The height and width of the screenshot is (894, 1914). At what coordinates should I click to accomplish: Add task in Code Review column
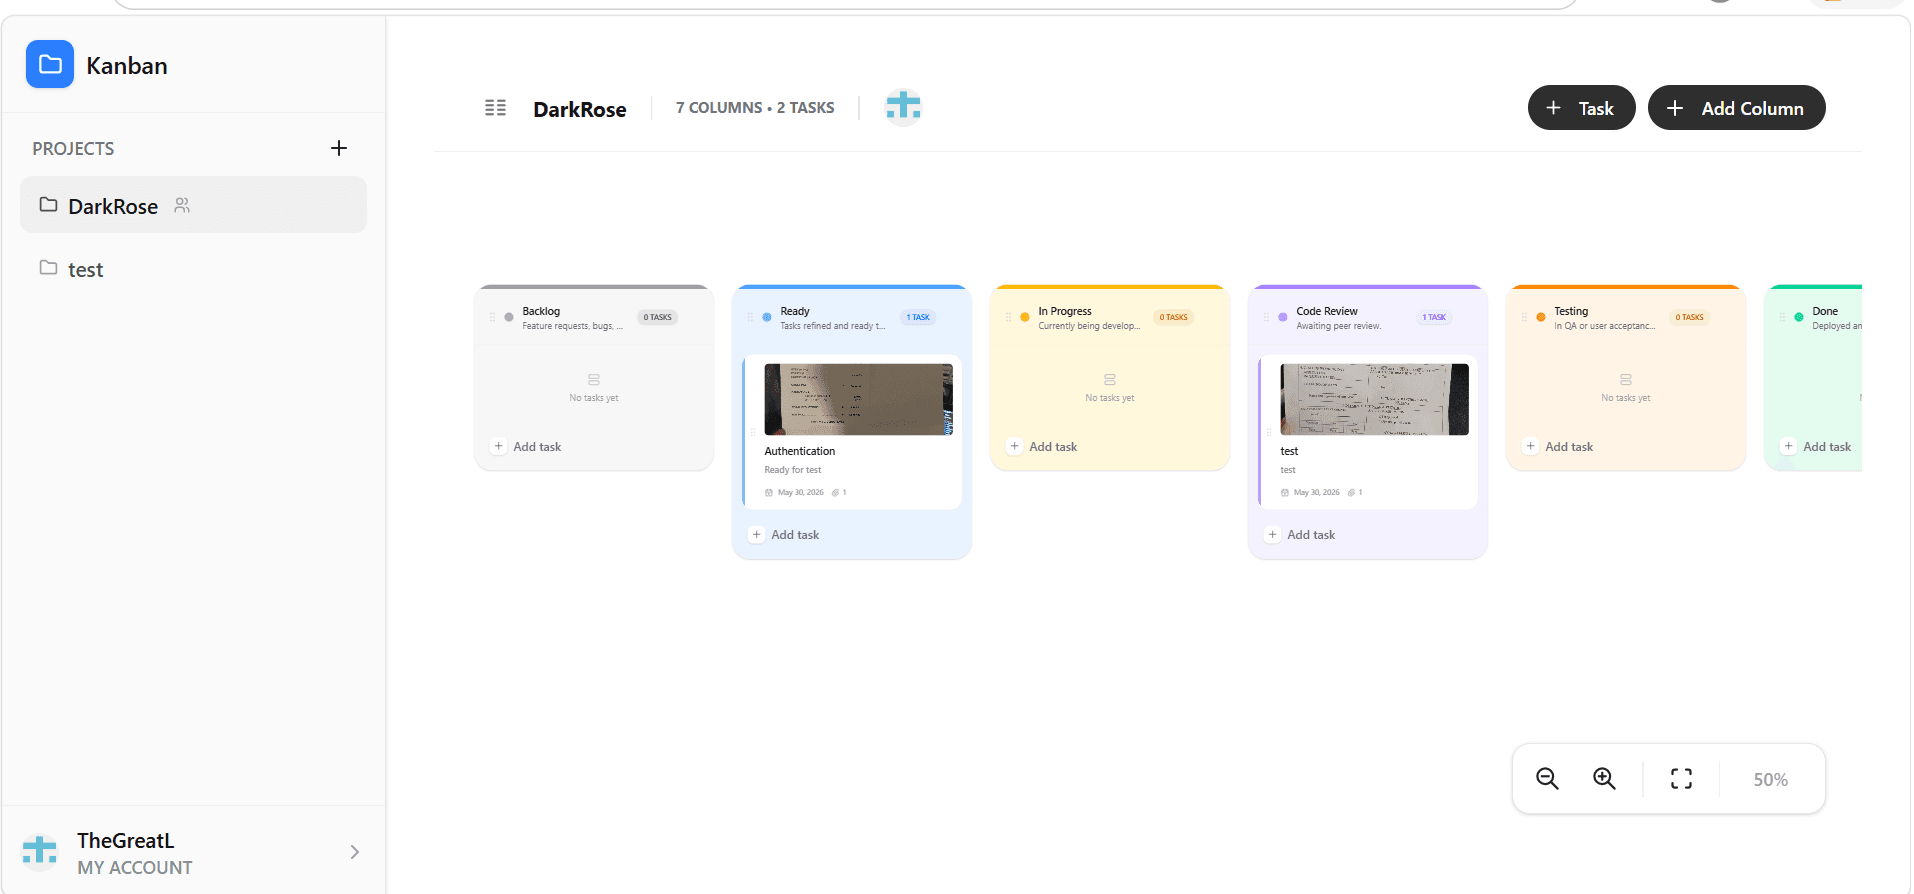point(1301,534)
